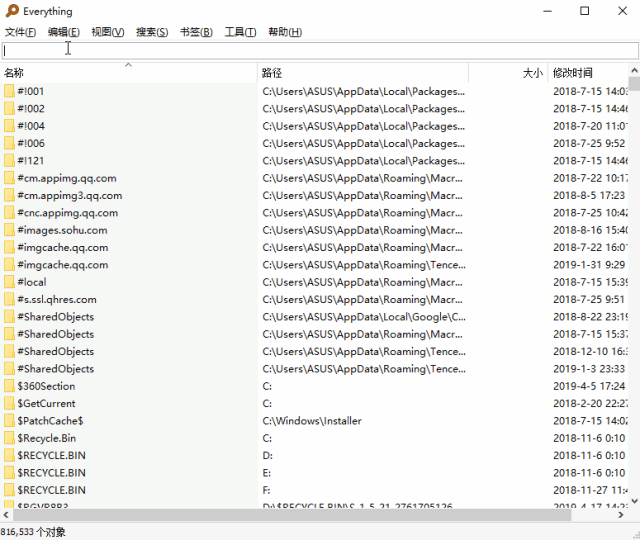Screen dimensions: 640x540
Task: Click the horizontal scrollbar left arrow
Action: (x=6, y=515)
